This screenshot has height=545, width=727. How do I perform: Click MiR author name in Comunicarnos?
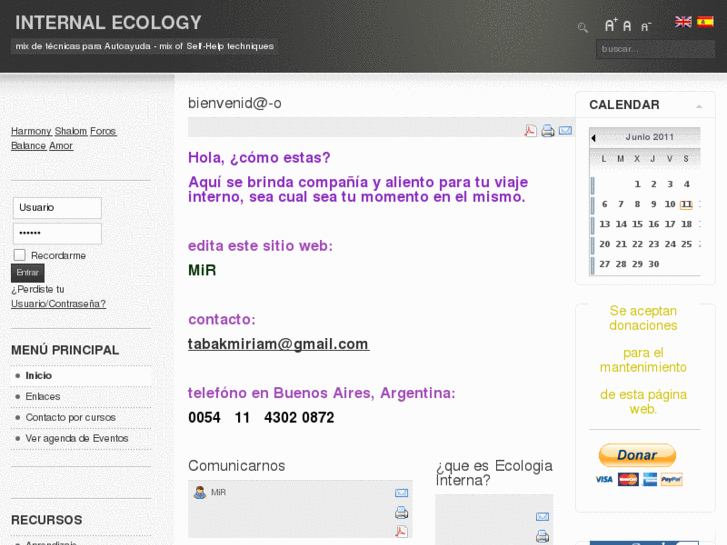(218, 492)
